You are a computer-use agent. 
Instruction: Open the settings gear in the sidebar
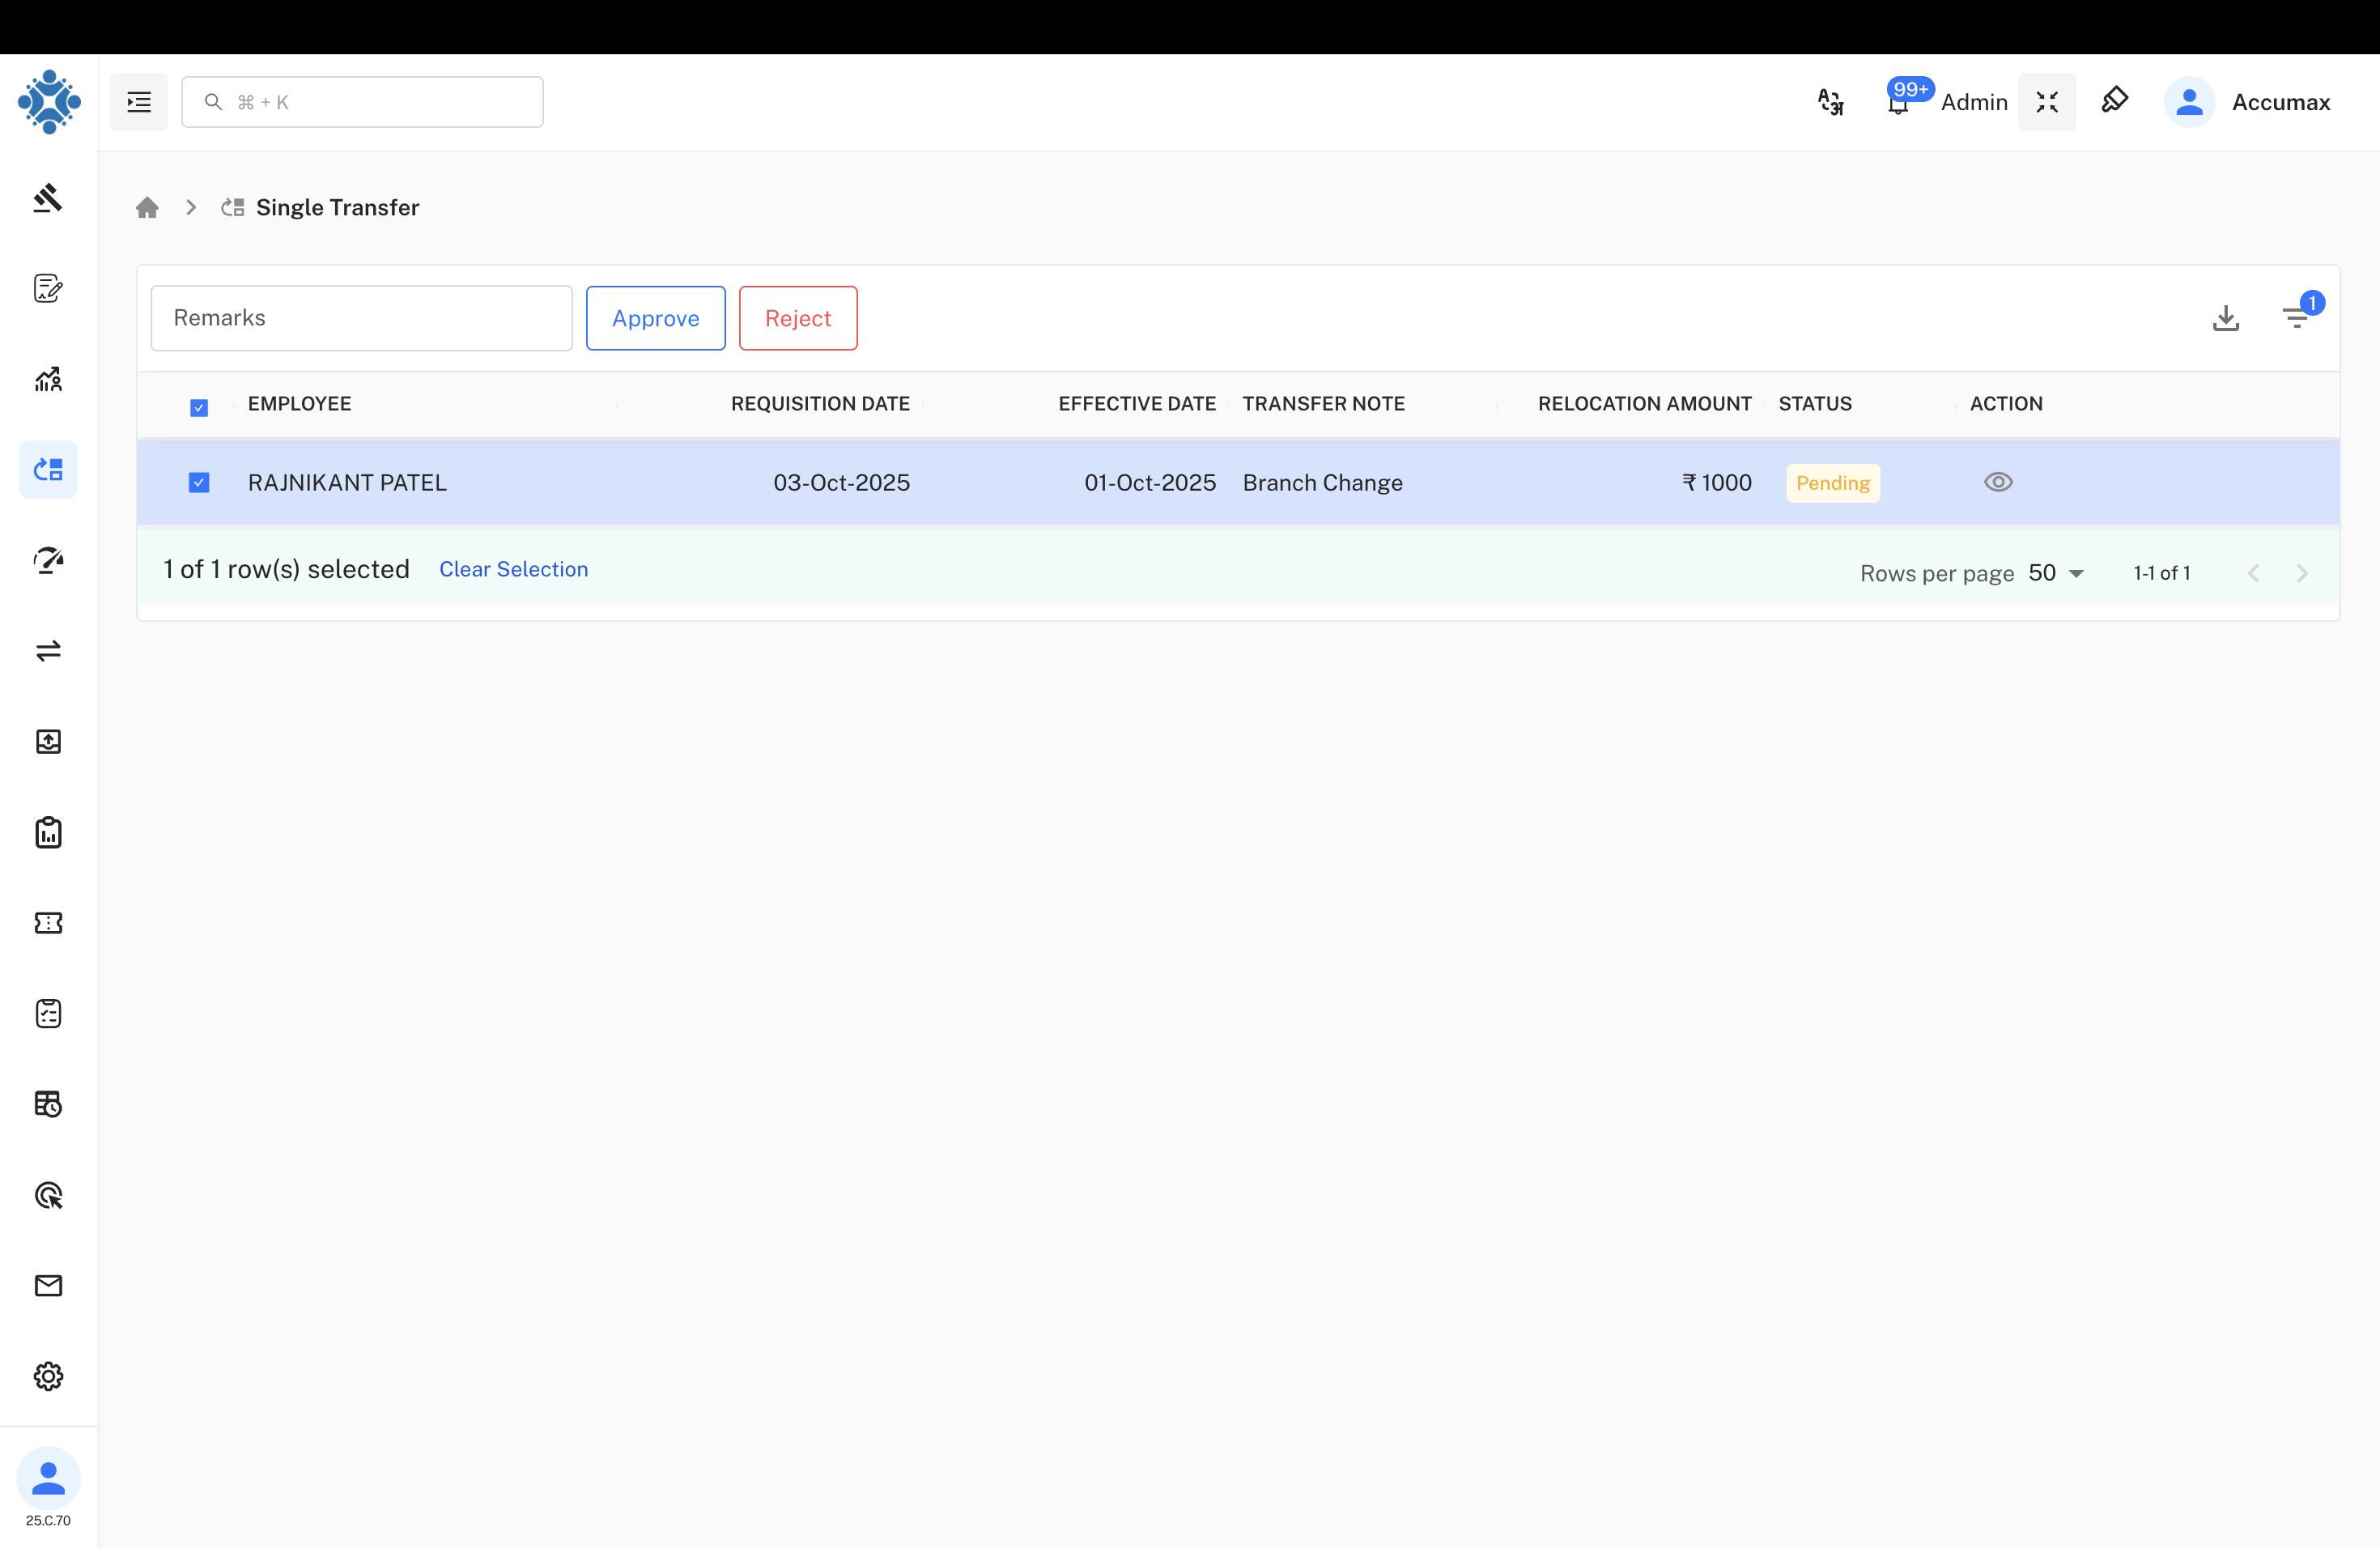tap(48, 1376)
